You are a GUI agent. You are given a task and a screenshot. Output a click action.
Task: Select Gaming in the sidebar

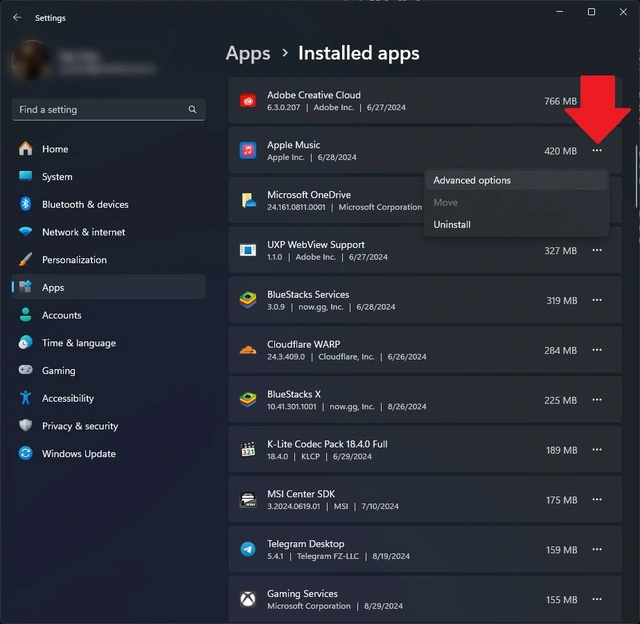click(108, 371)
